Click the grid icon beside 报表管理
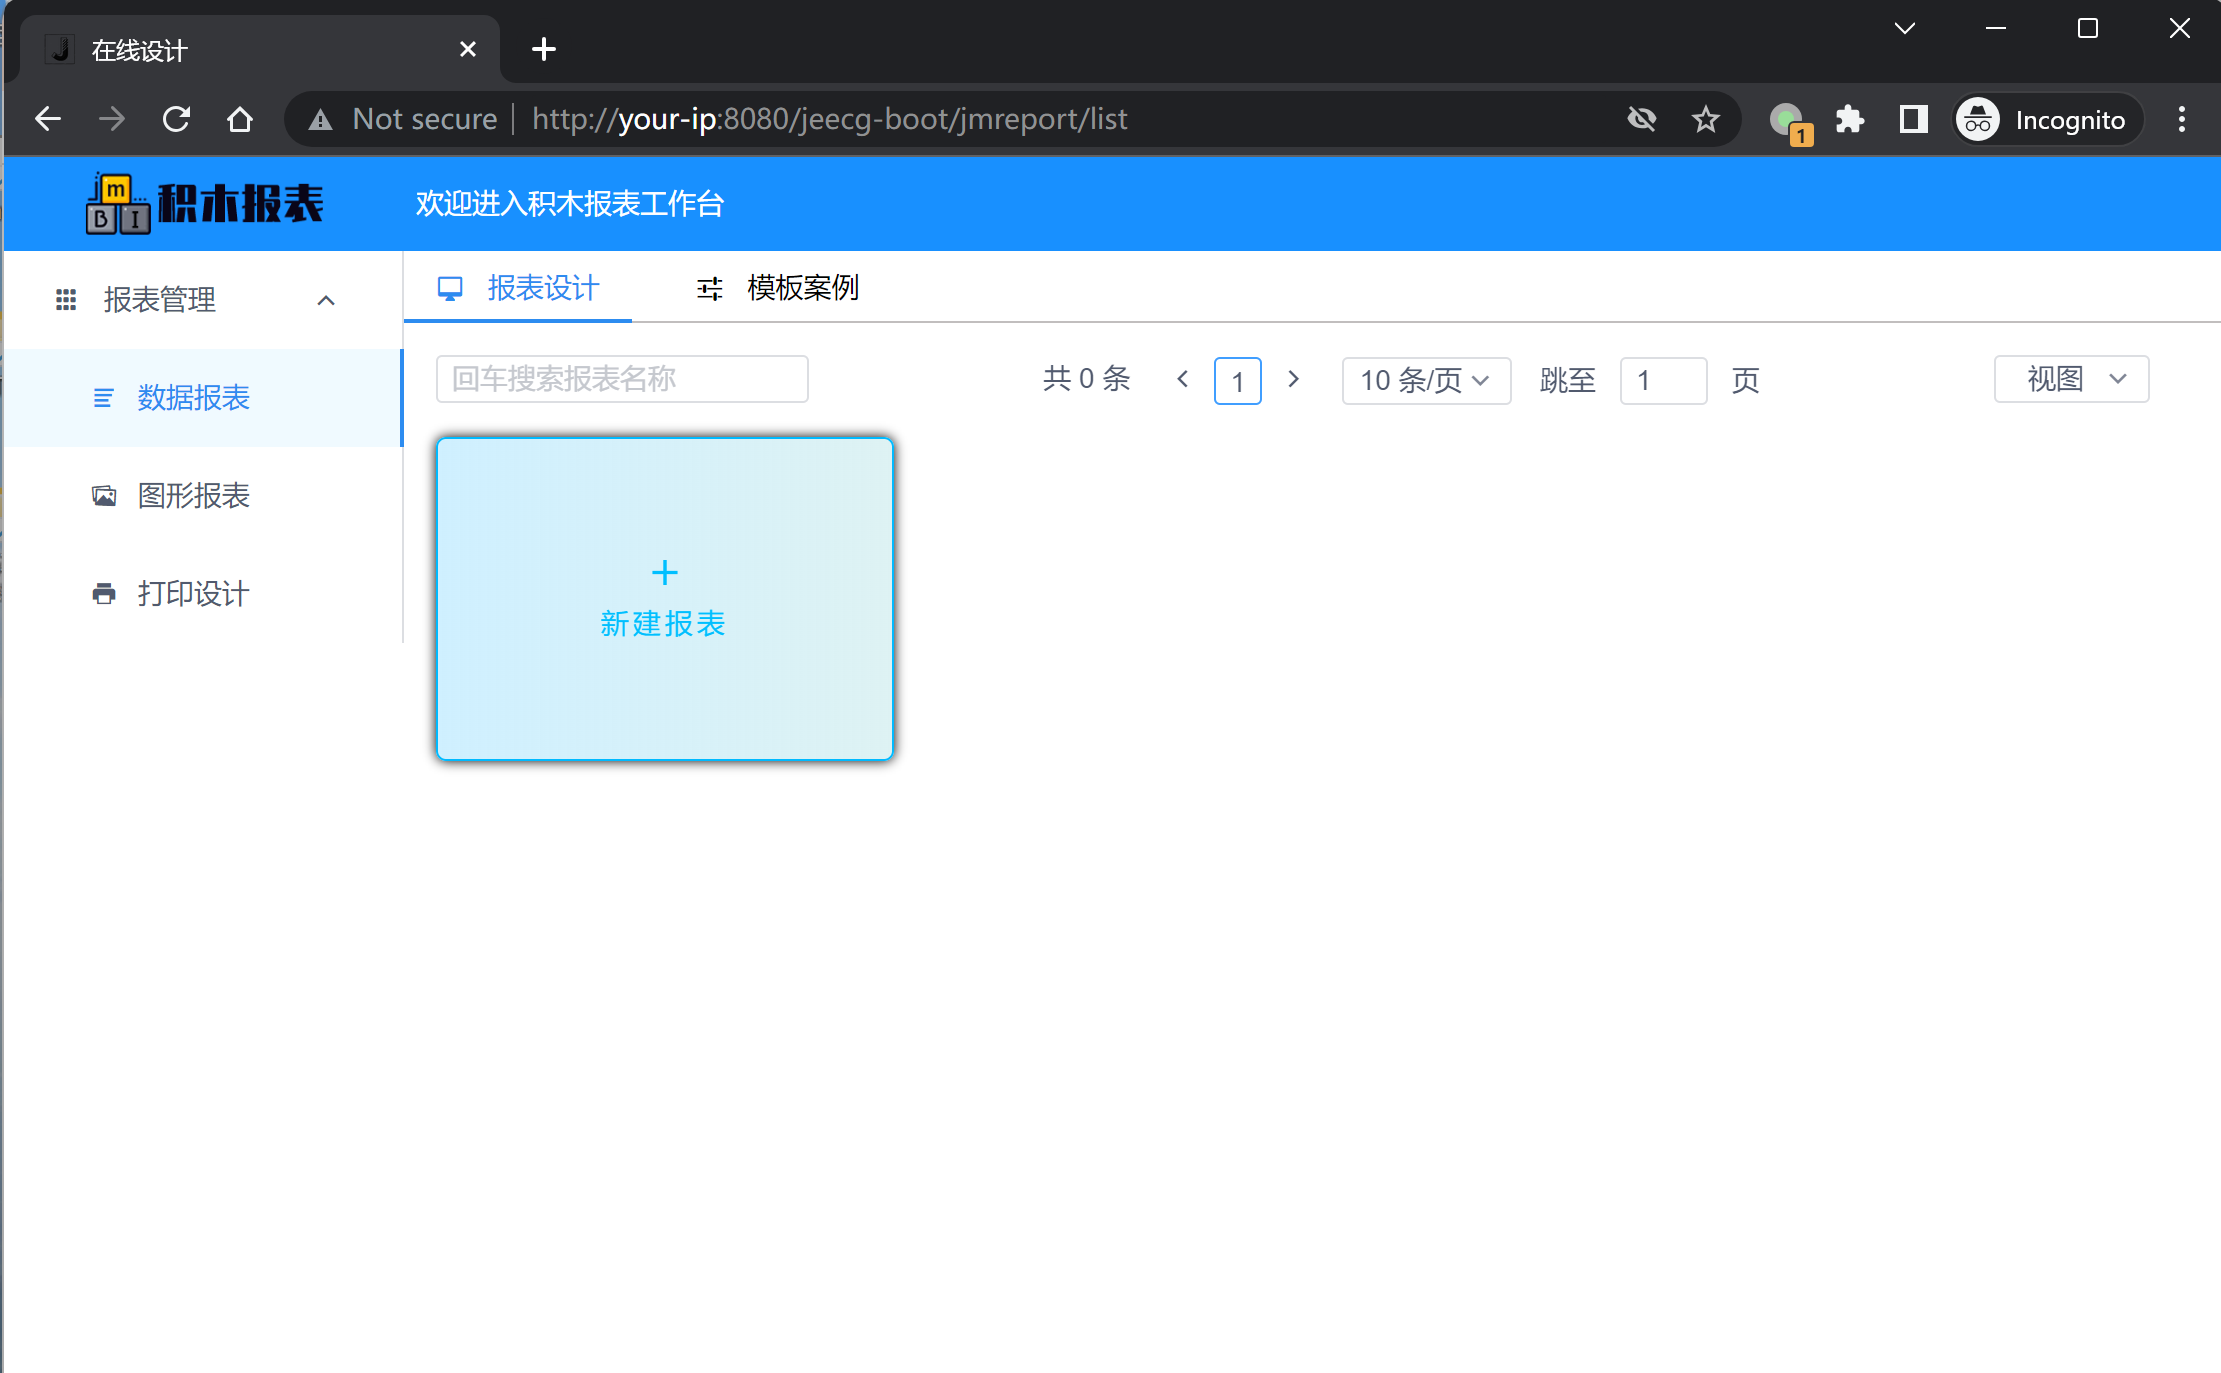 coord(65,299)
